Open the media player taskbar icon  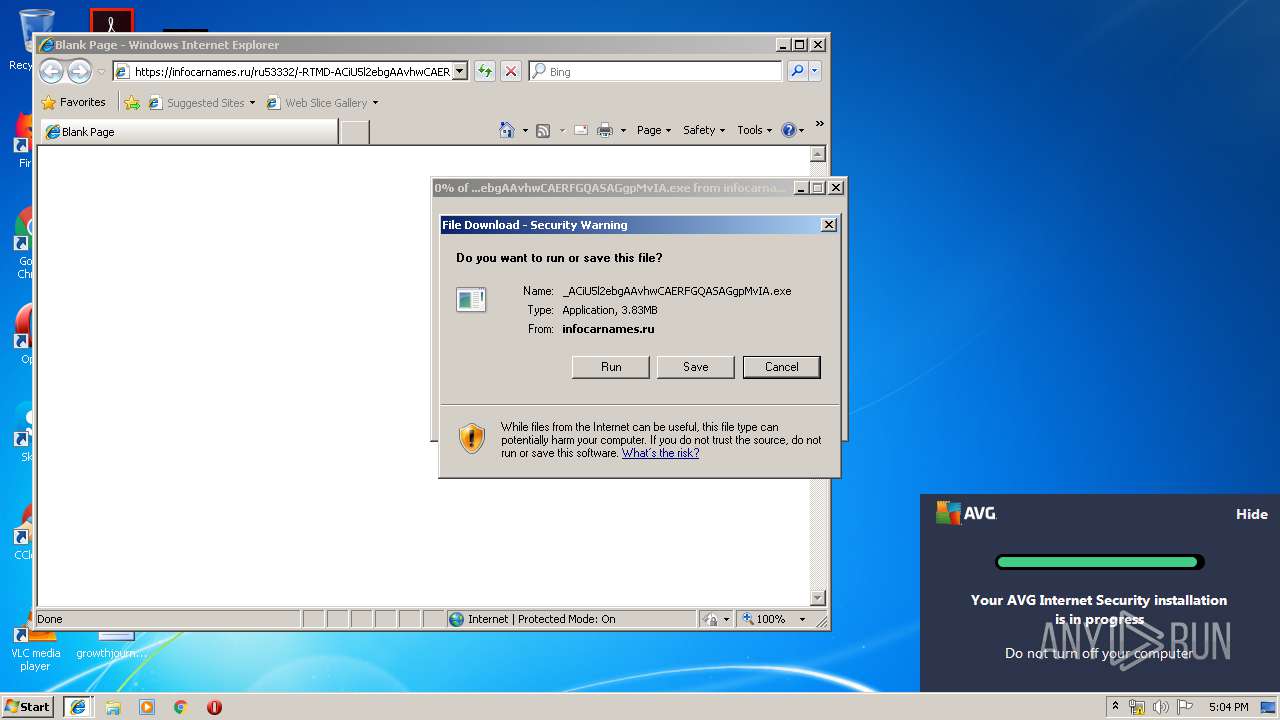(x=147, y=707)
